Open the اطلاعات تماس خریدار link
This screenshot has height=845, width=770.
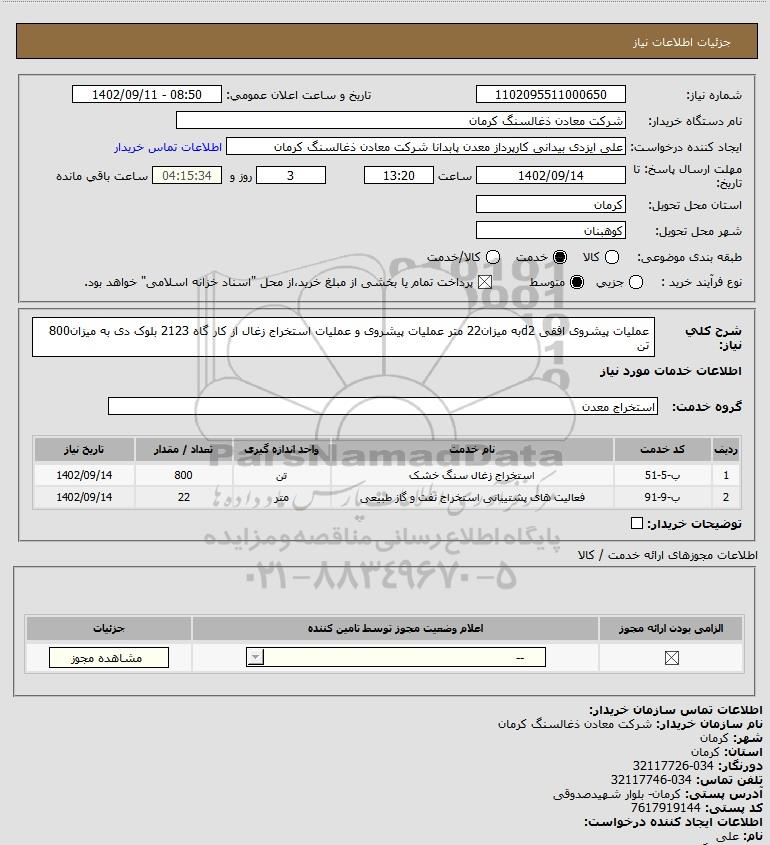tap(168, 147)
